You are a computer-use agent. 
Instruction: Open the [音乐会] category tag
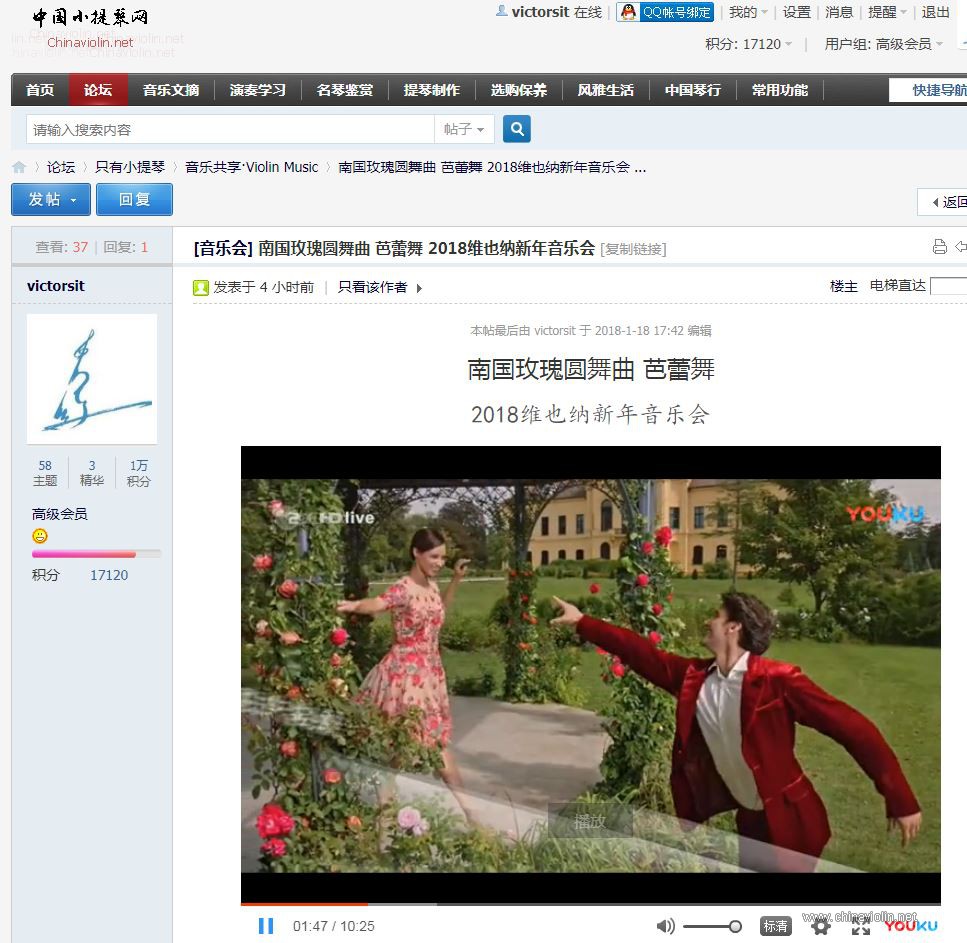pyautogui.click(x=223, y=248)
